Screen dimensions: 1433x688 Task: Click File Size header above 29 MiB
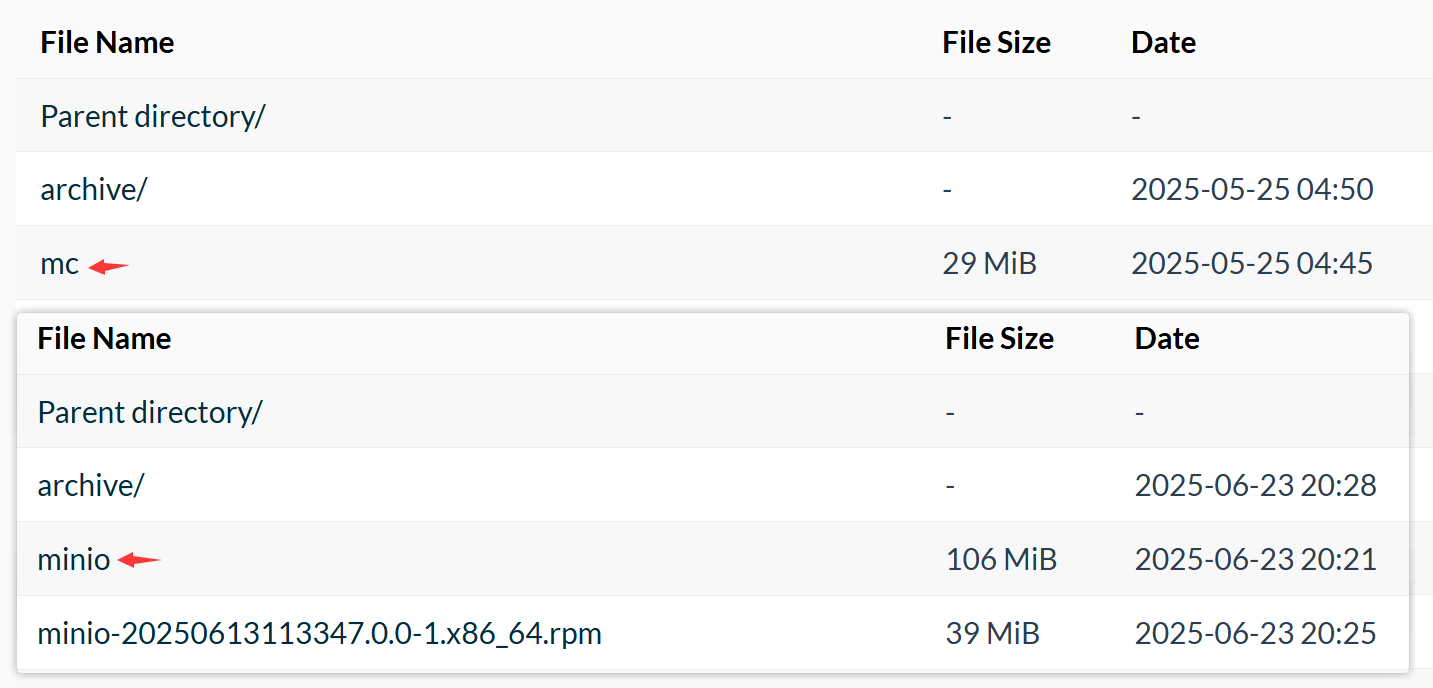[x=996, y=43]
